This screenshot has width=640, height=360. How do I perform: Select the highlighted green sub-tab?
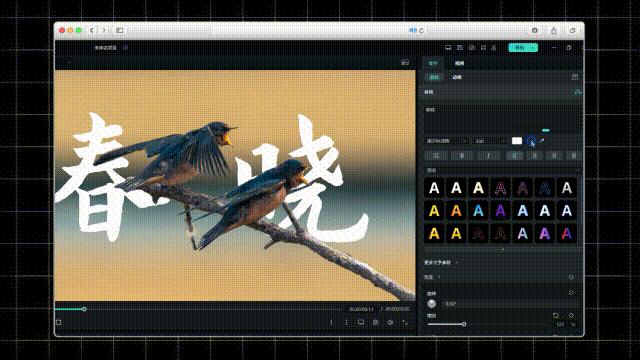(x=434, y=77)
